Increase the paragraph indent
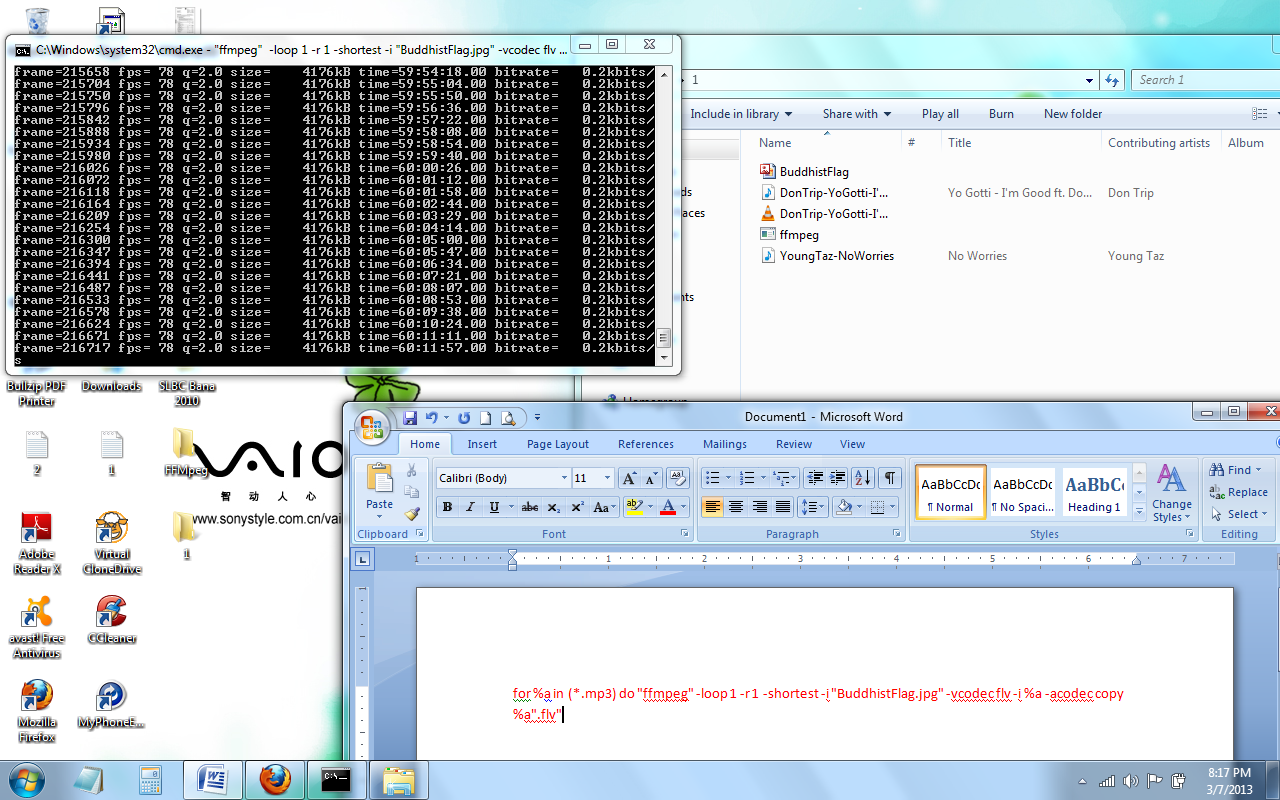 click(838, 478)
